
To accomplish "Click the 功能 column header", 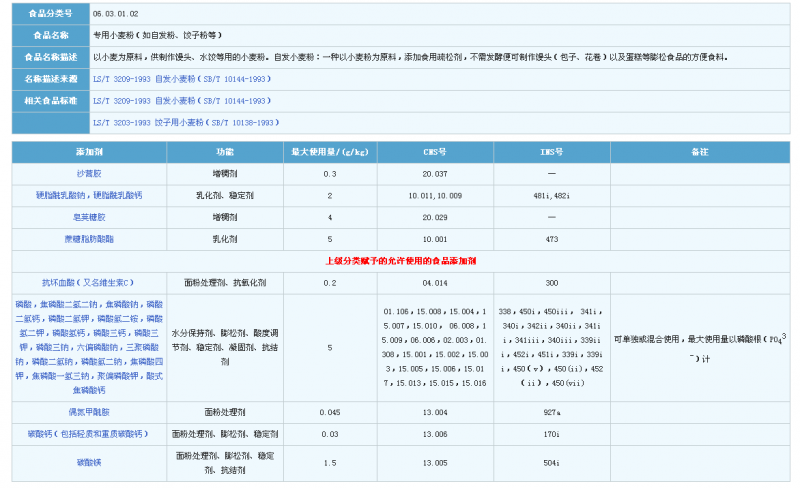I will tap(225, 151).
